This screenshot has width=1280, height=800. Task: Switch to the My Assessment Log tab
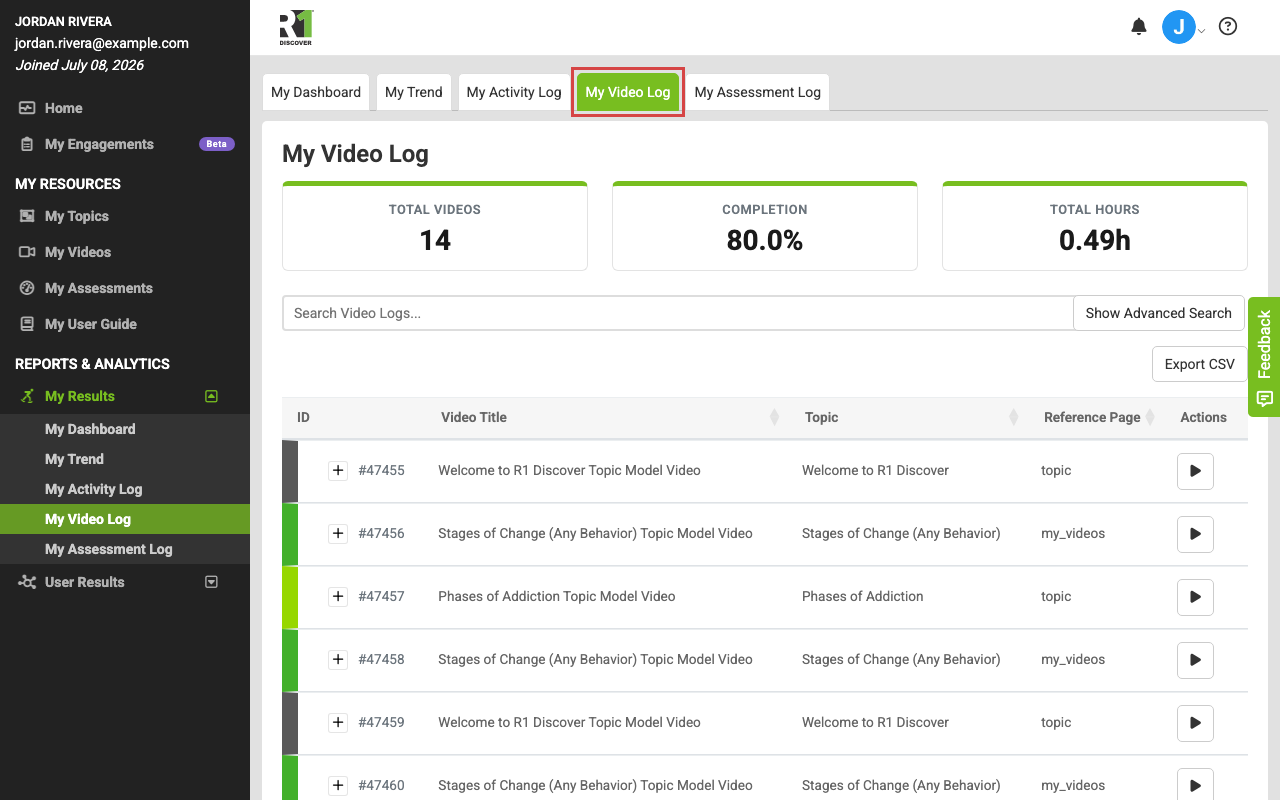[758, 92]
